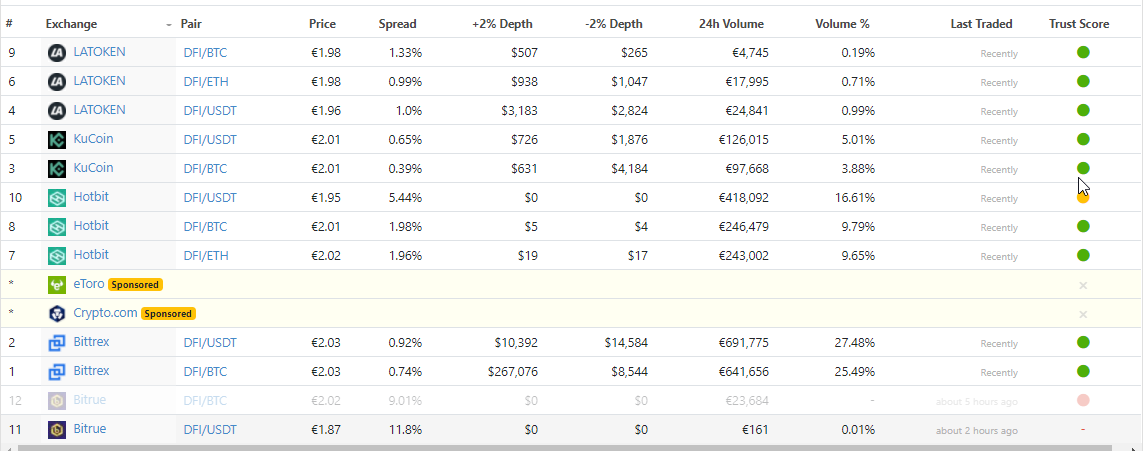Screen dimensions: 1148x451
Task: Click the eToro sponsored logo icon
Action: click(x=57, y=285)
